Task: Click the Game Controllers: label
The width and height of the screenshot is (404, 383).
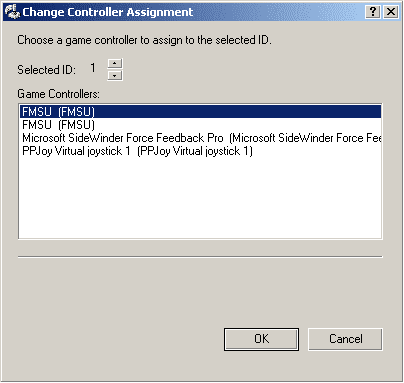Action: [58, 94]
